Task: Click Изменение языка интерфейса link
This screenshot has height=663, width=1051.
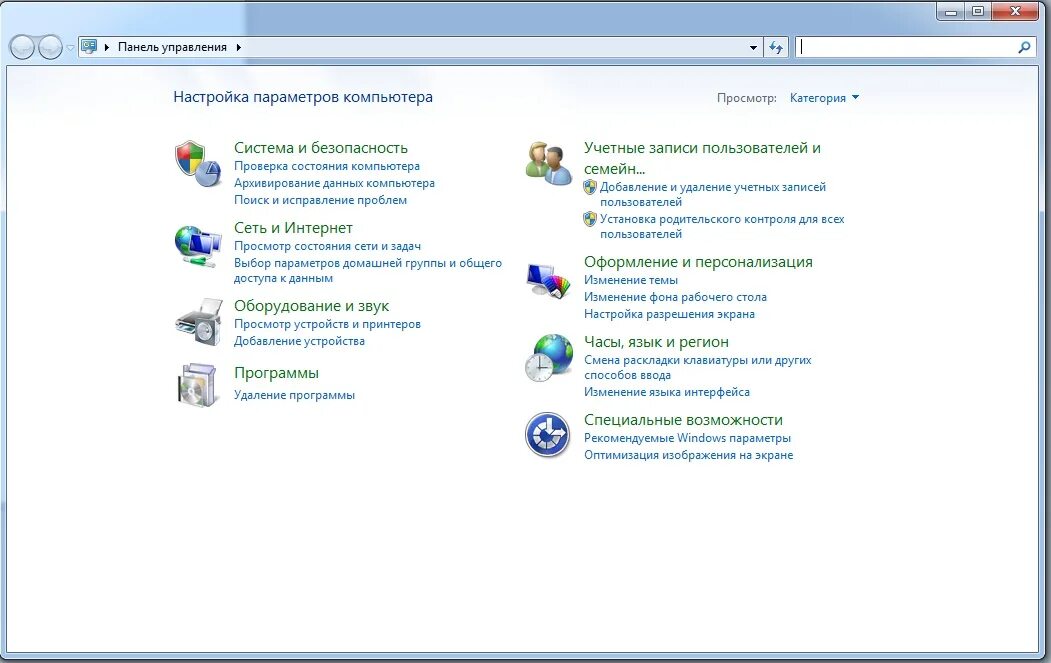Action: pos(666,392)
